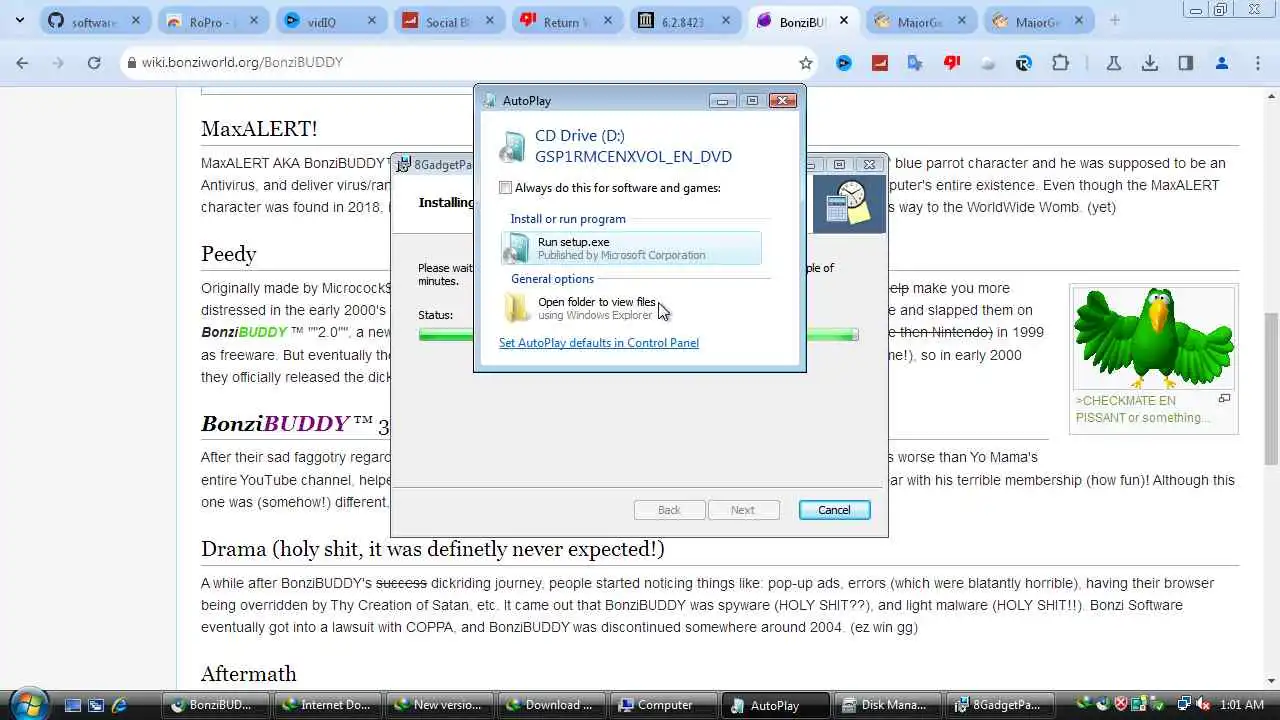The width and height of the screenshot is (1280, 720).
Task: Click the vidIQ extension icon
Action: coord(844,63)
